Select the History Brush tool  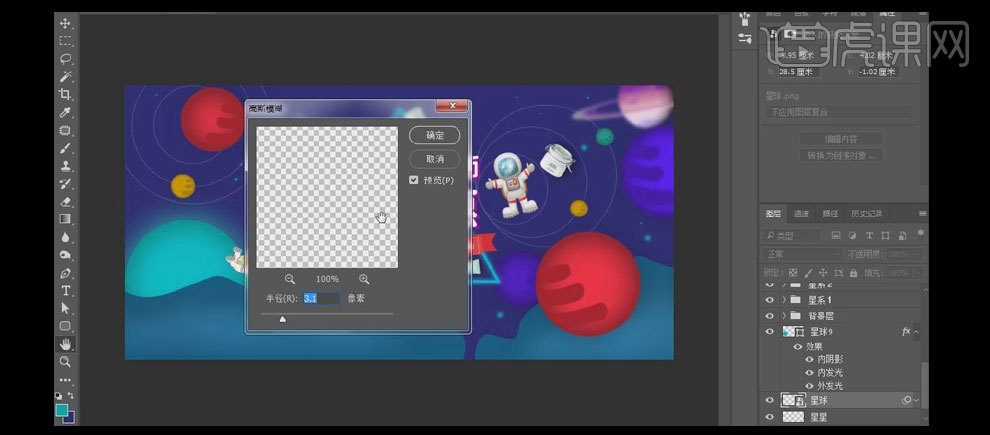[x=65, y=184]
